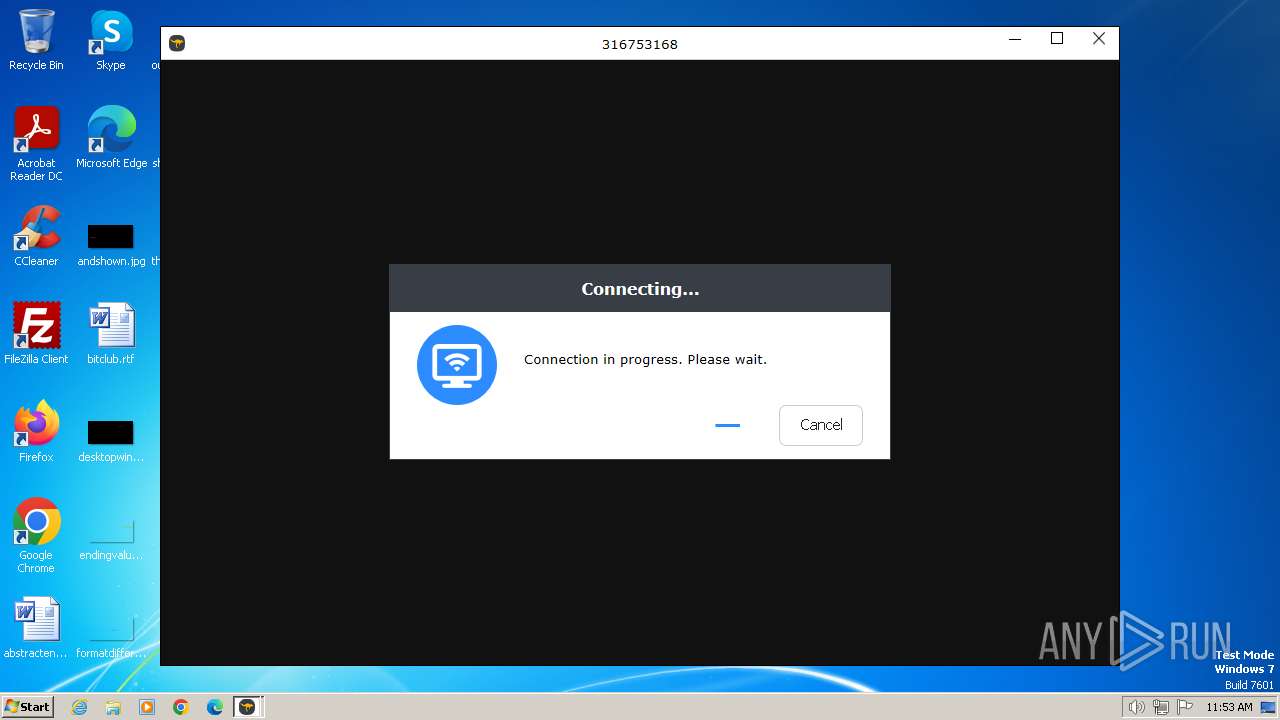This screenshot has height=720, width=1280.
Task: Close the 316753168 remote window
Action: (x=1099, y=39)
